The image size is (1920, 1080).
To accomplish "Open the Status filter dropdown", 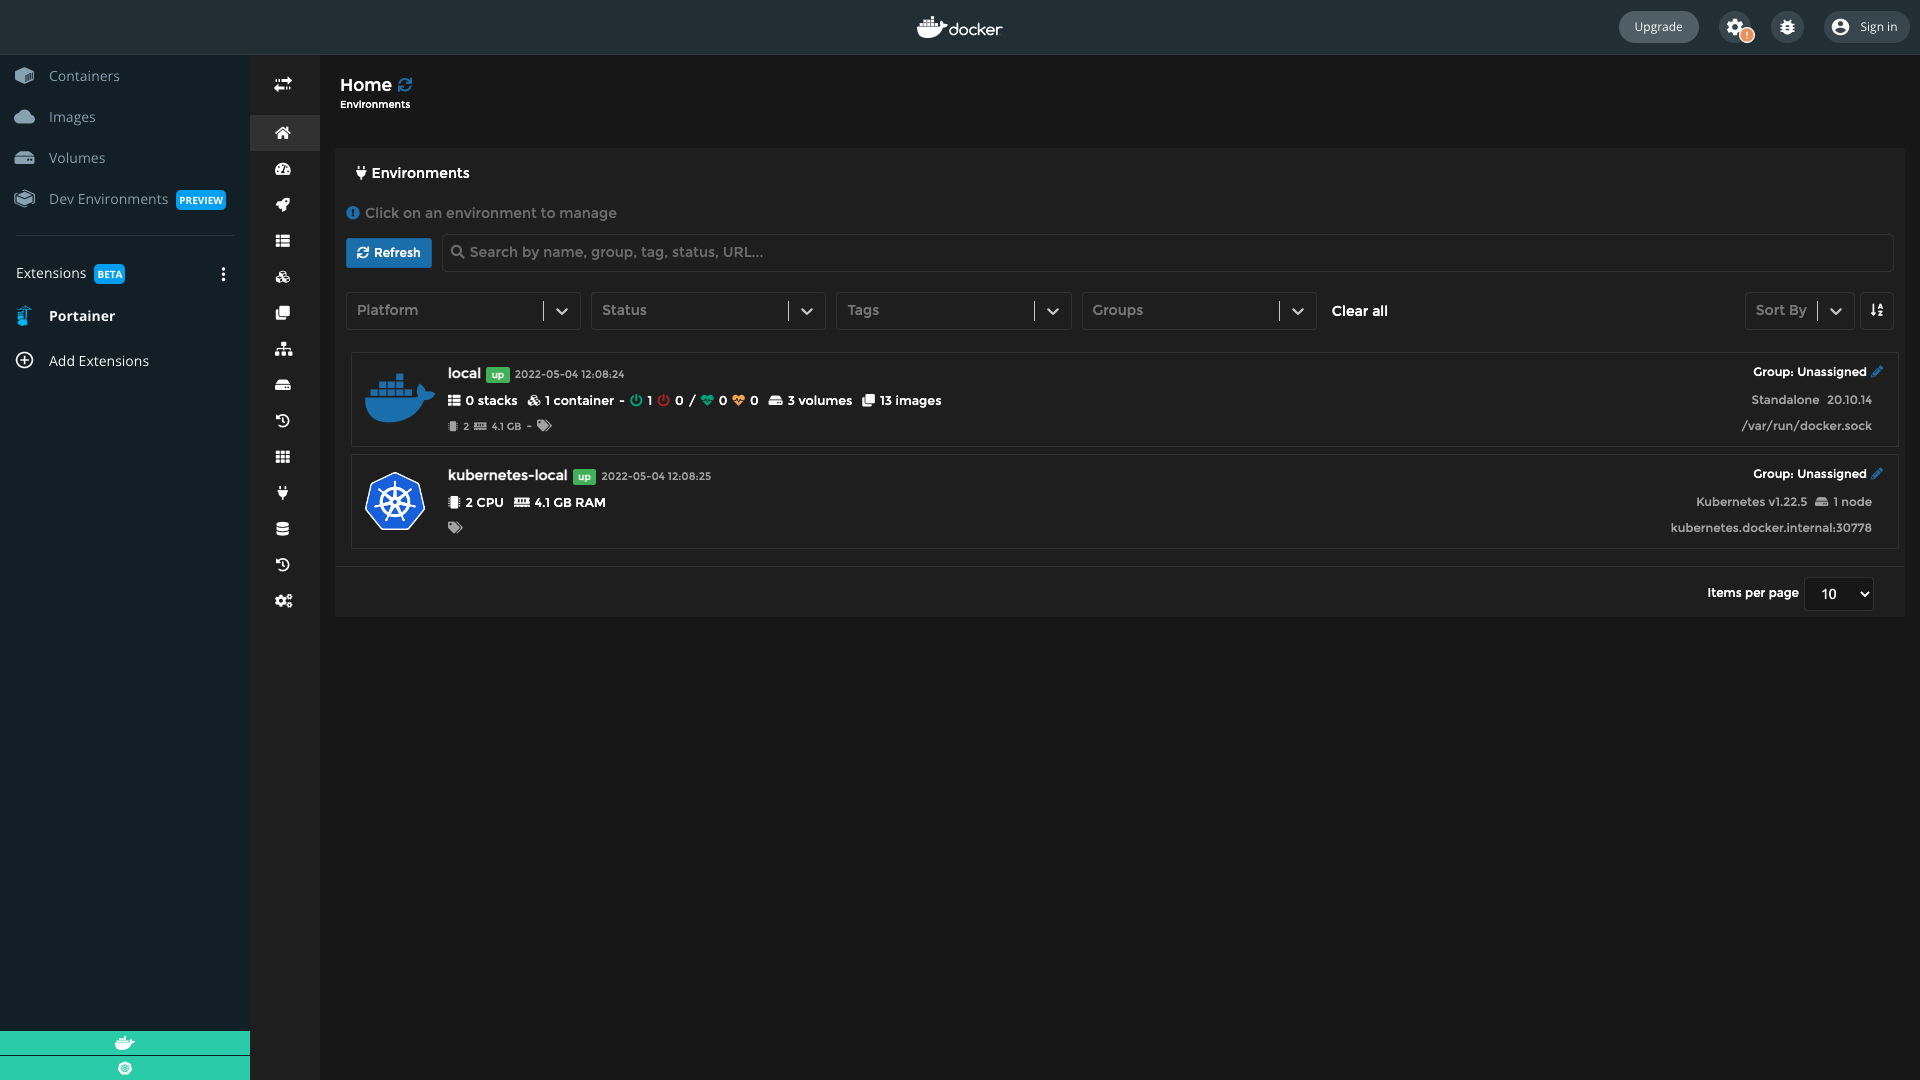I will (x=707, y=310).
